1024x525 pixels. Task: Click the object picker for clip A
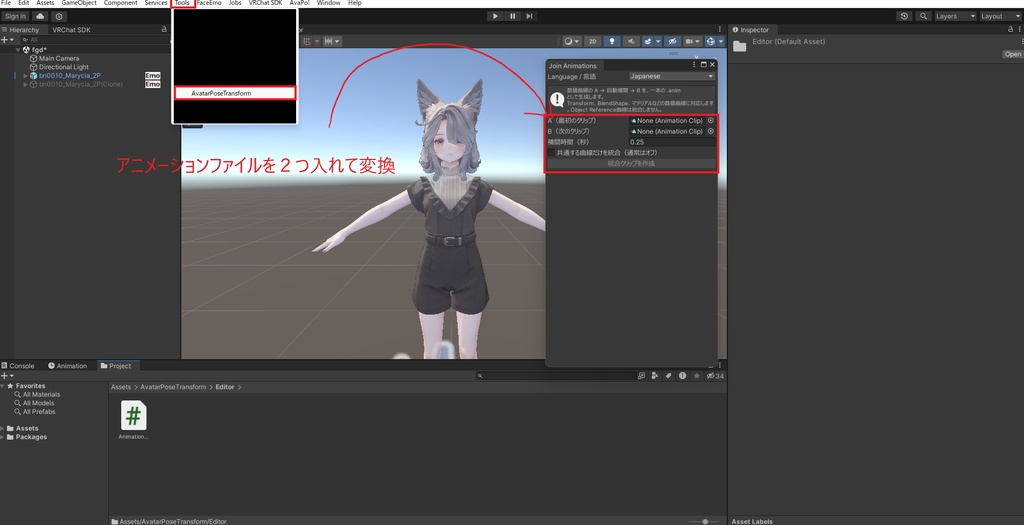(711, 121)
